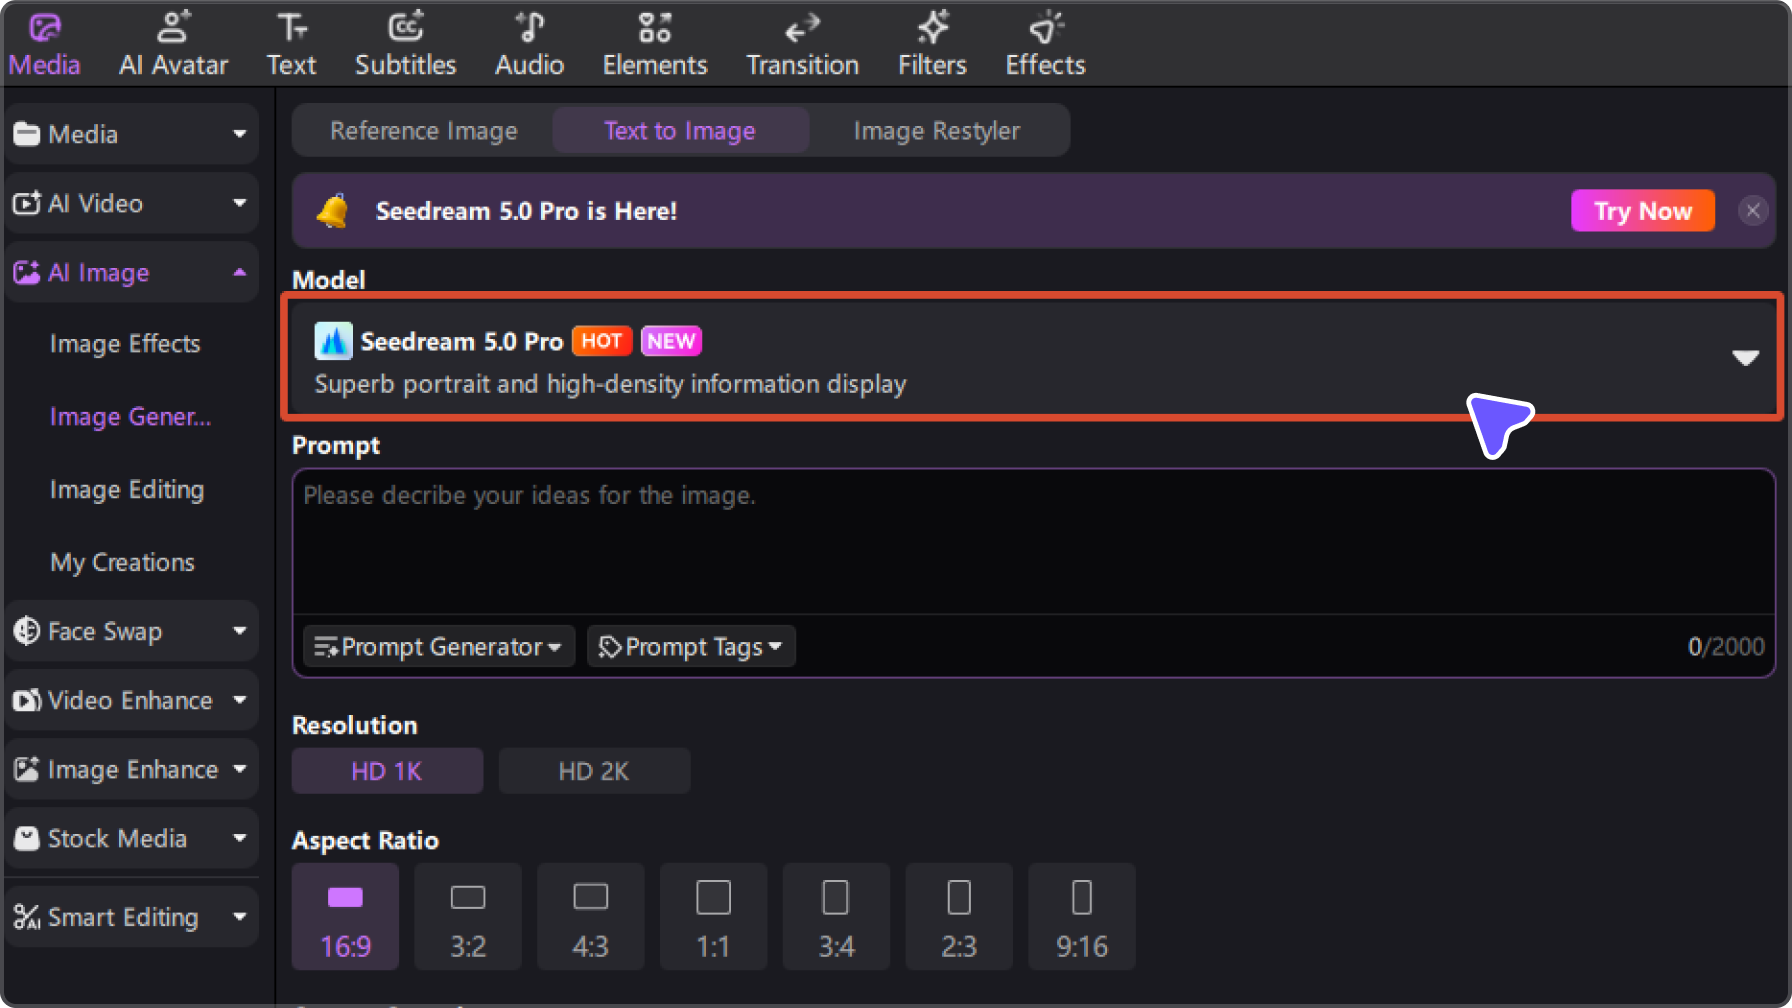This screenshot has height=1008, width=1792.
Task: Open the Seedream 5.0 Pro model dropdown
Action: 1032,357
